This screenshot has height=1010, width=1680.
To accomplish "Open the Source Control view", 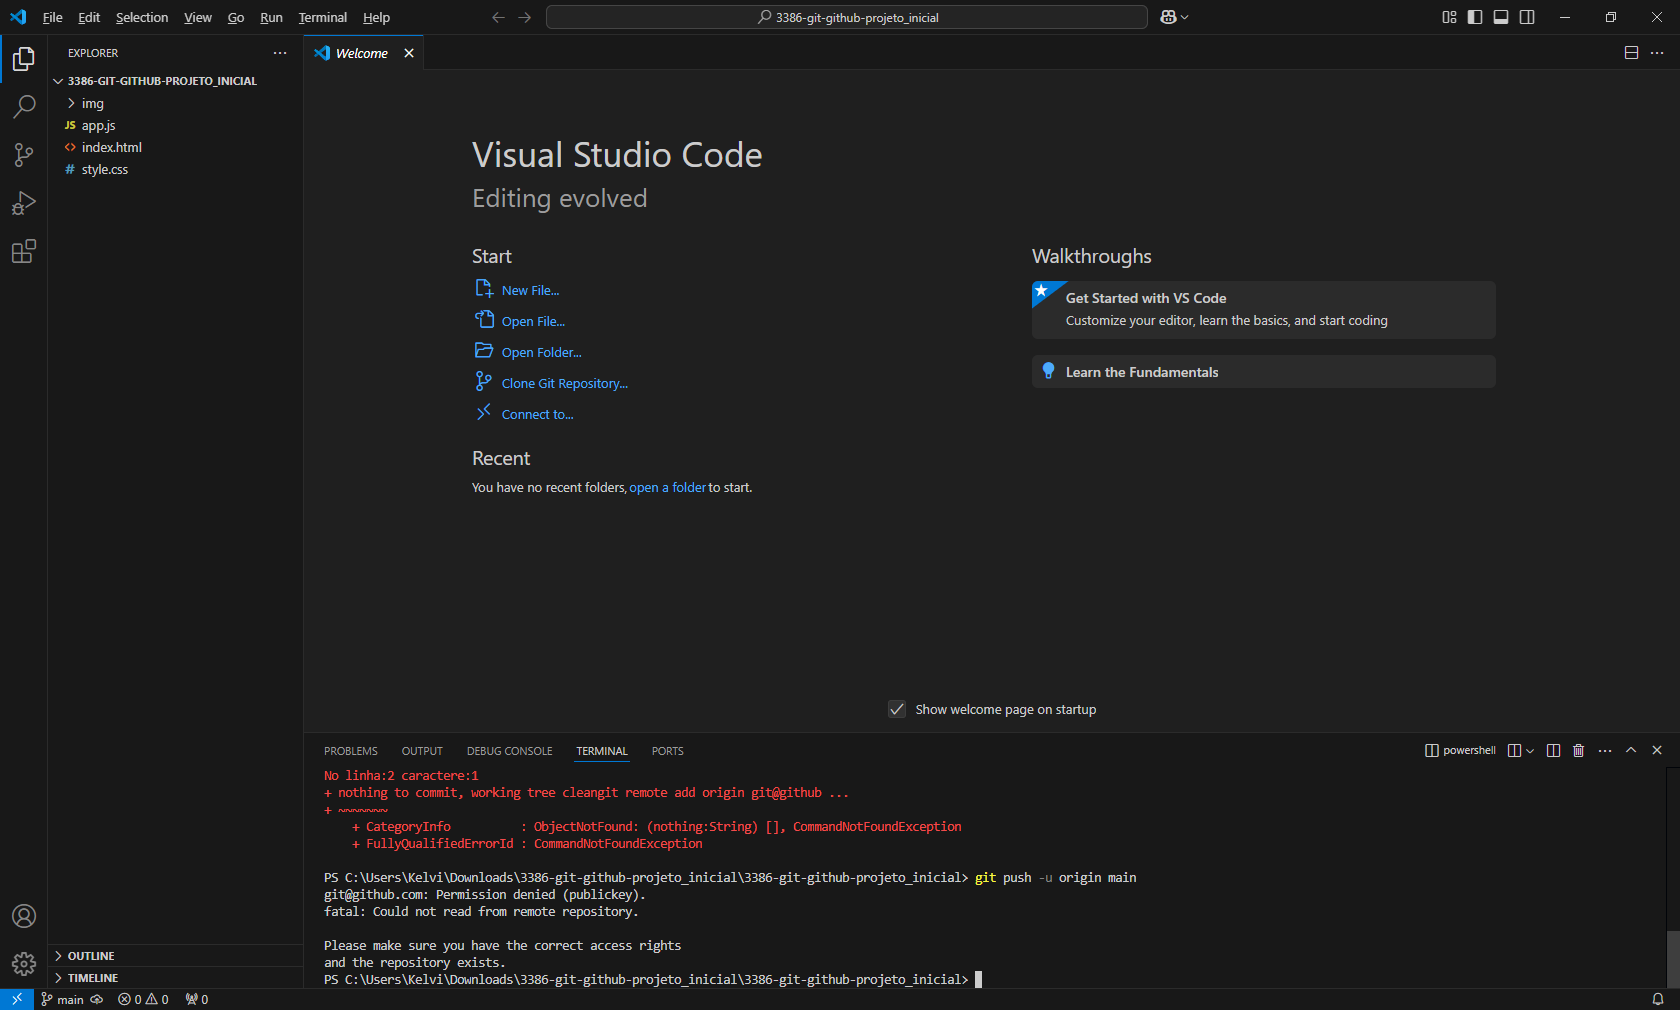I will 24,155.
